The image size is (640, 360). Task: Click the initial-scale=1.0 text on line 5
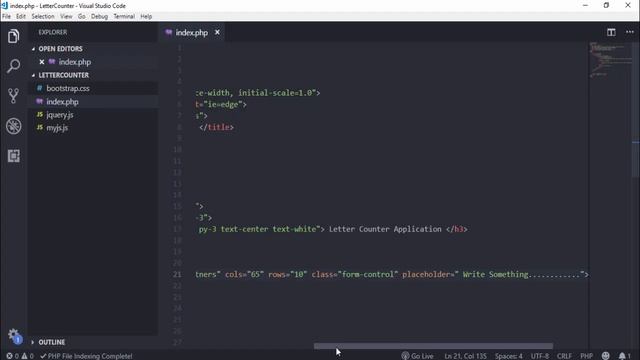(x=275, y=93)
